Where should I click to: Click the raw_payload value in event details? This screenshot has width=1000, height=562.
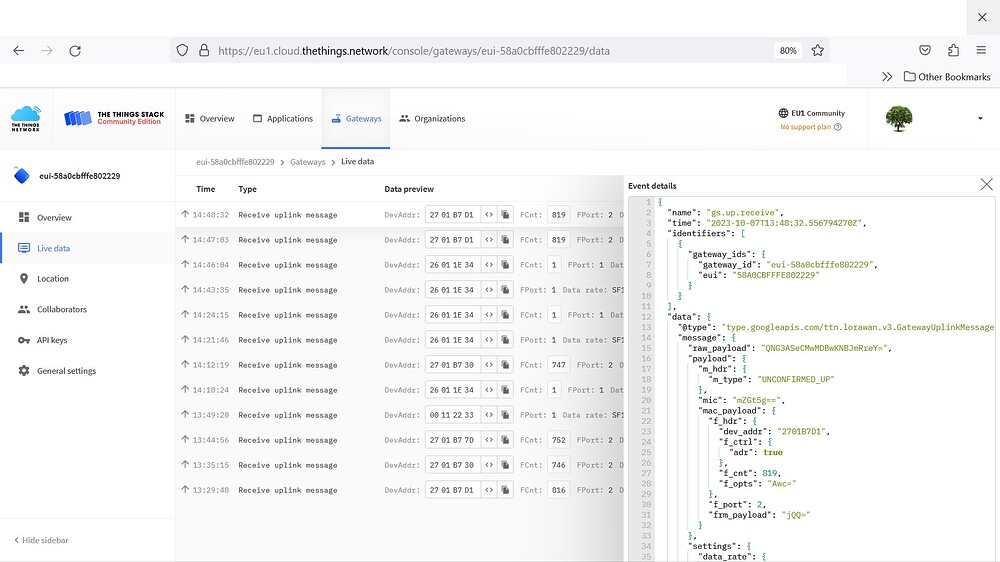(x=824, y=348)
